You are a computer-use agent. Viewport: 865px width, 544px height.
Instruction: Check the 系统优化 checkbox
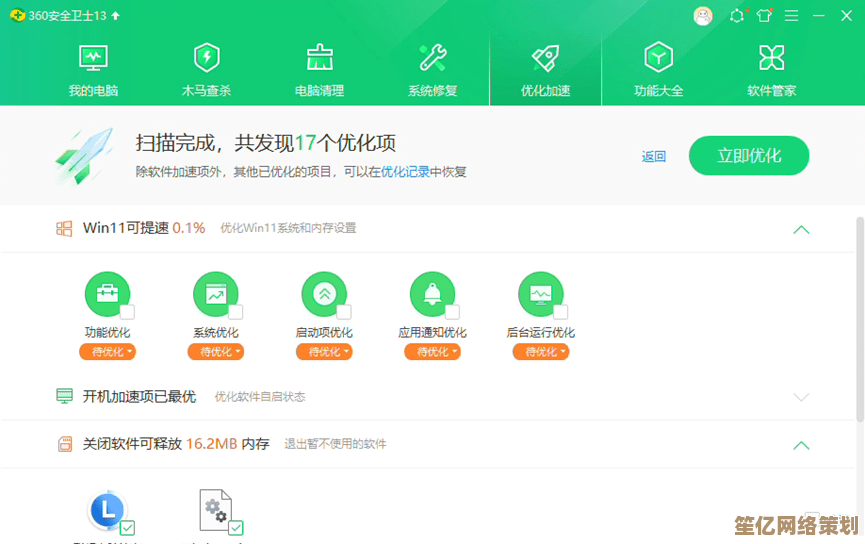(236, 312)
